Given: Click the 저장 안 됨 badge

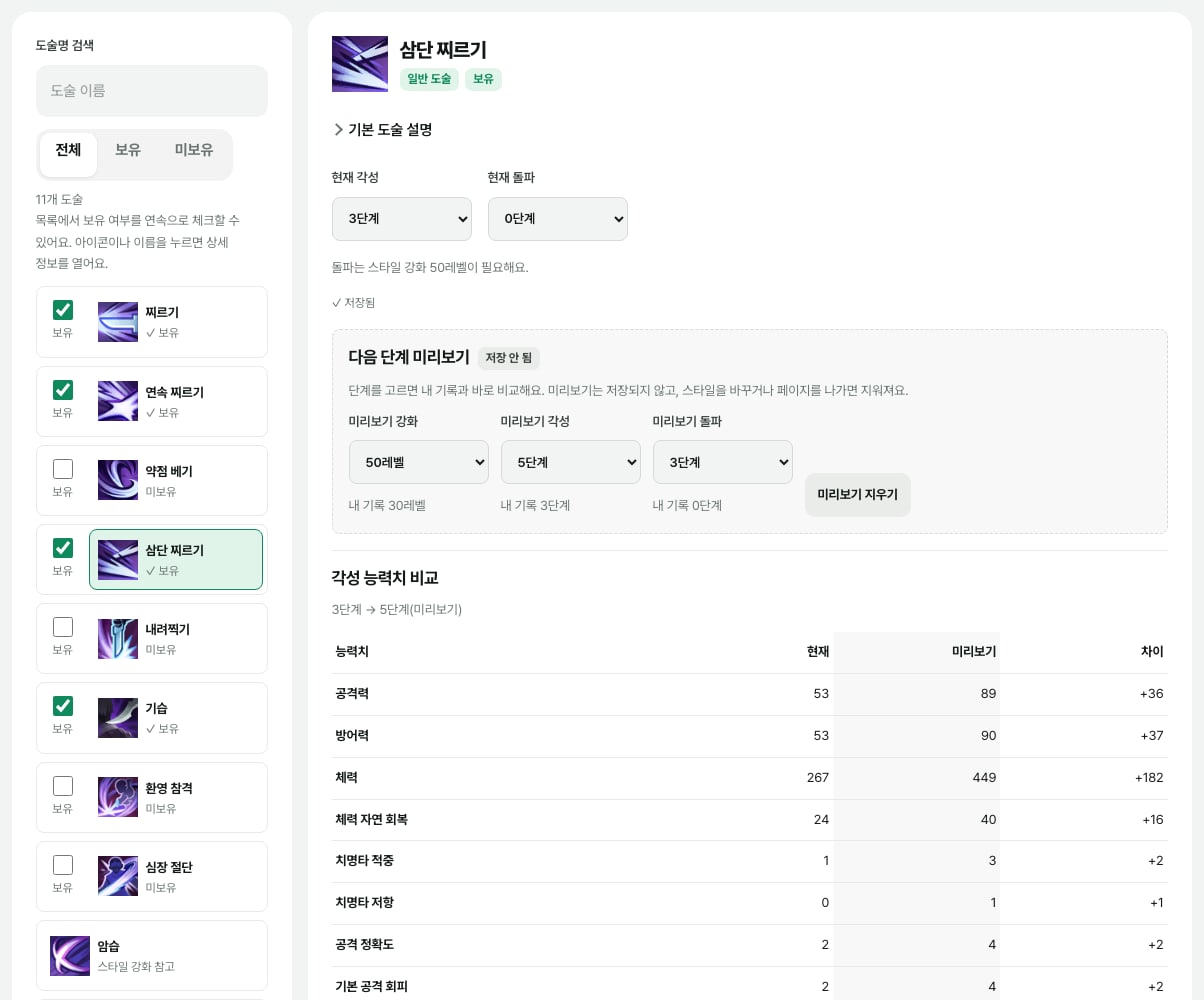Looking at the screenshot, I should pyautogui.click(x=509, y=358).
